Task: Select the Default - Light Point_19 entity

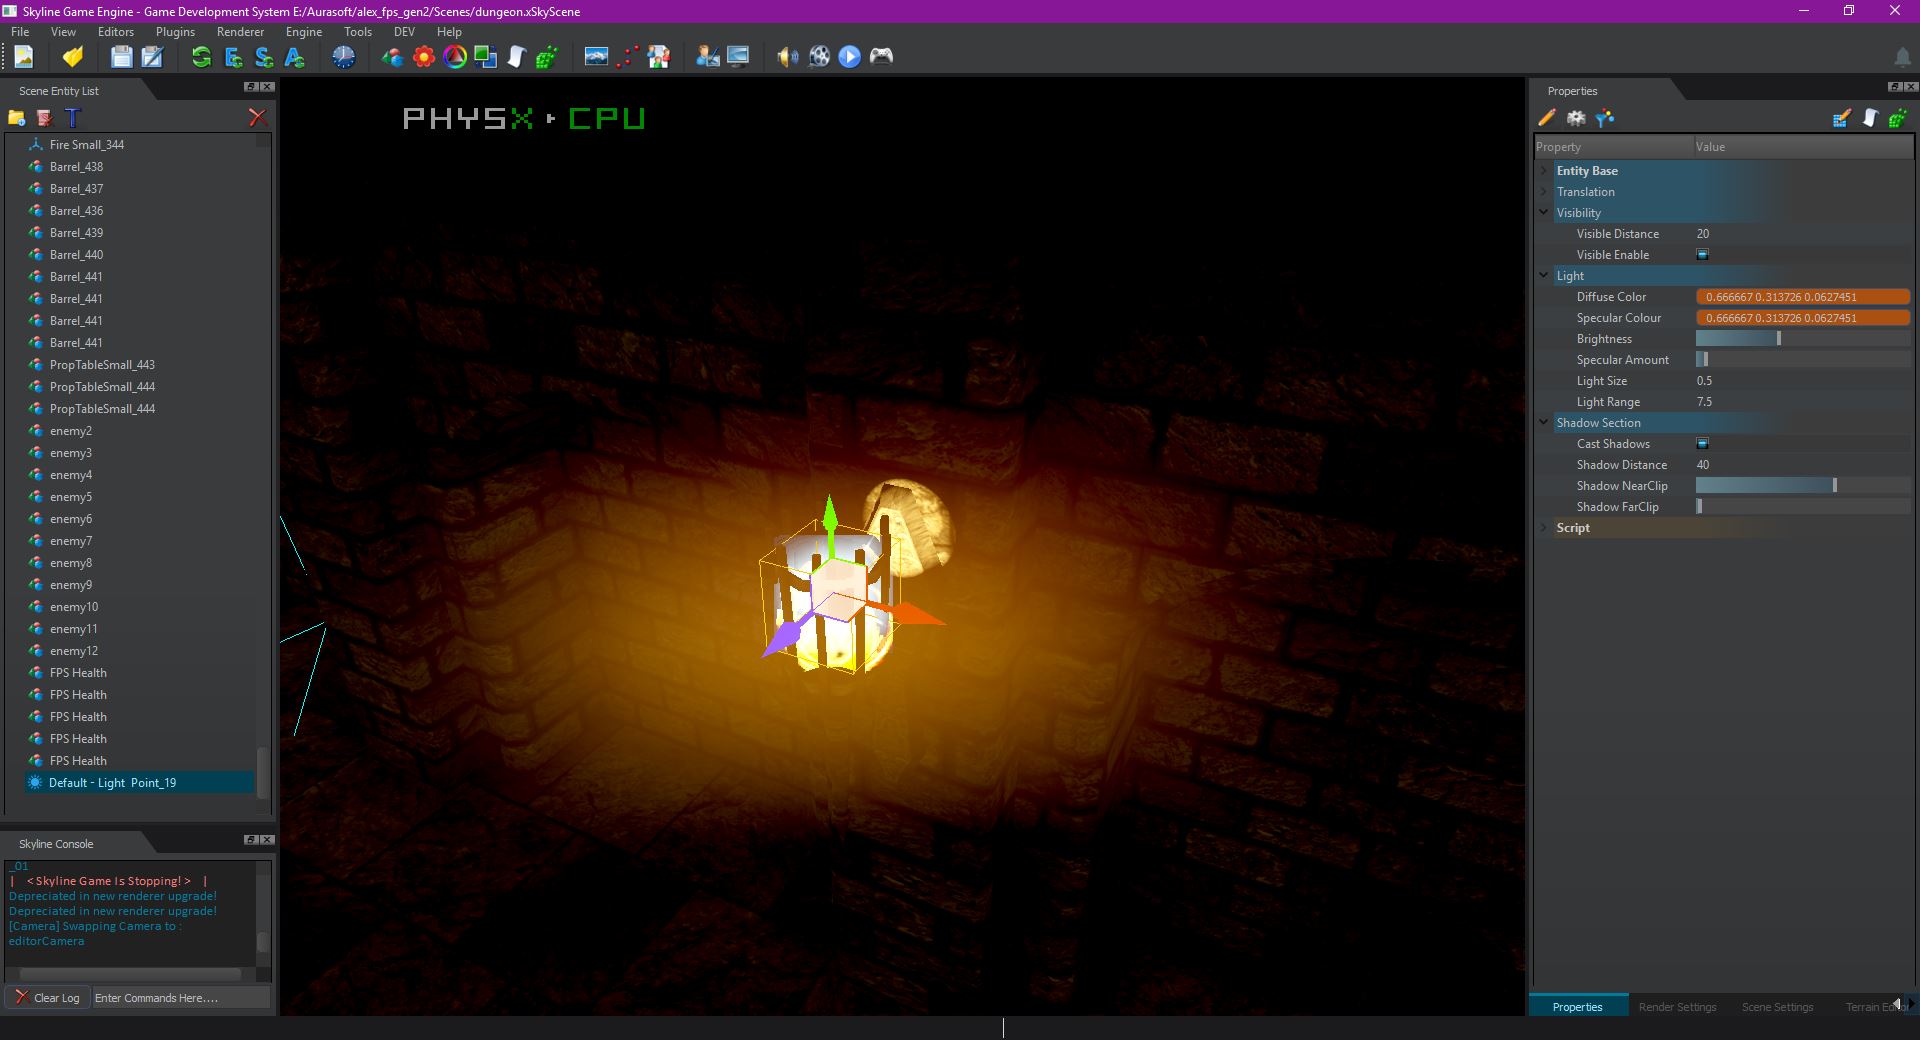Action: click(139, 783)
